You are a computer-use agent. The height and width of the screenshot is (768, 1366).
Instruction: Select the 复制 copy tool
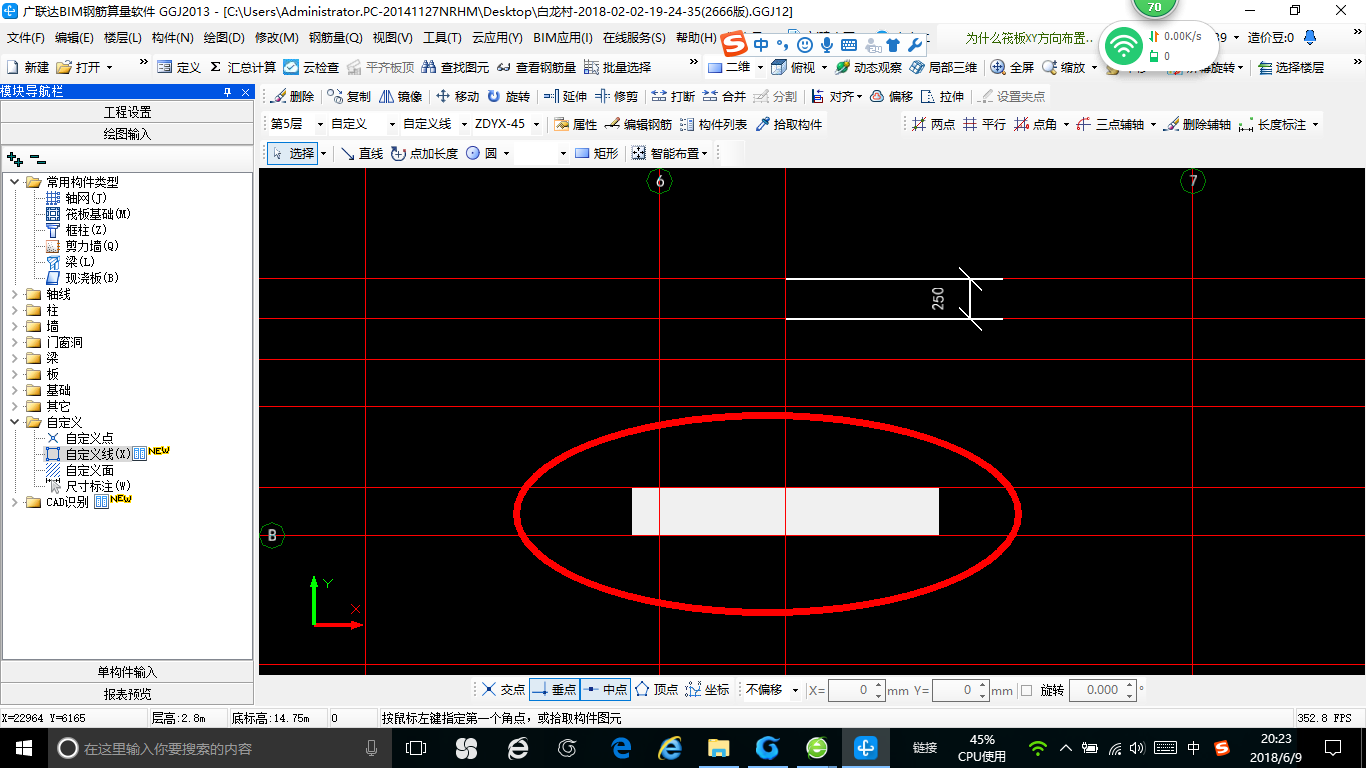click(348, 97)
